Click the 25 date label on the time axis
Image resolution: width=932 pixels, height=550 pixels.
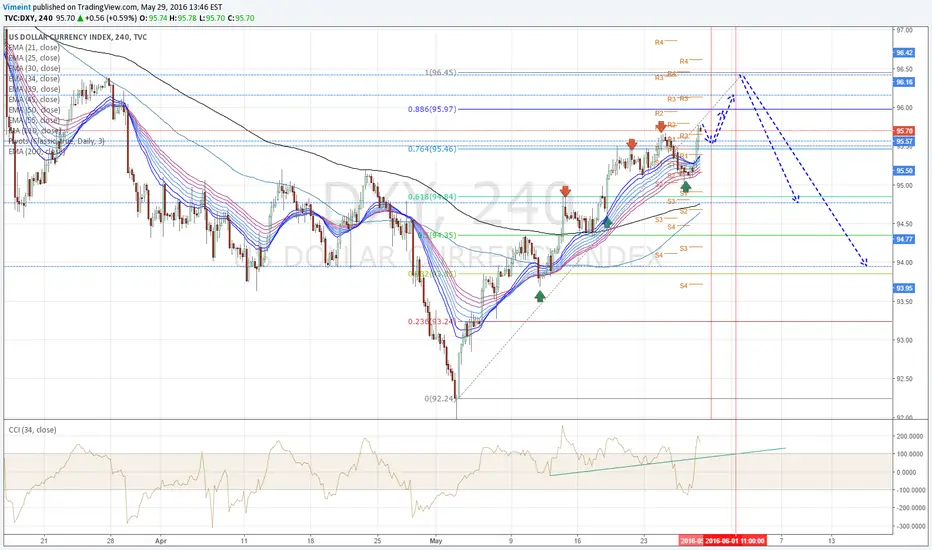tap(377, 541)
